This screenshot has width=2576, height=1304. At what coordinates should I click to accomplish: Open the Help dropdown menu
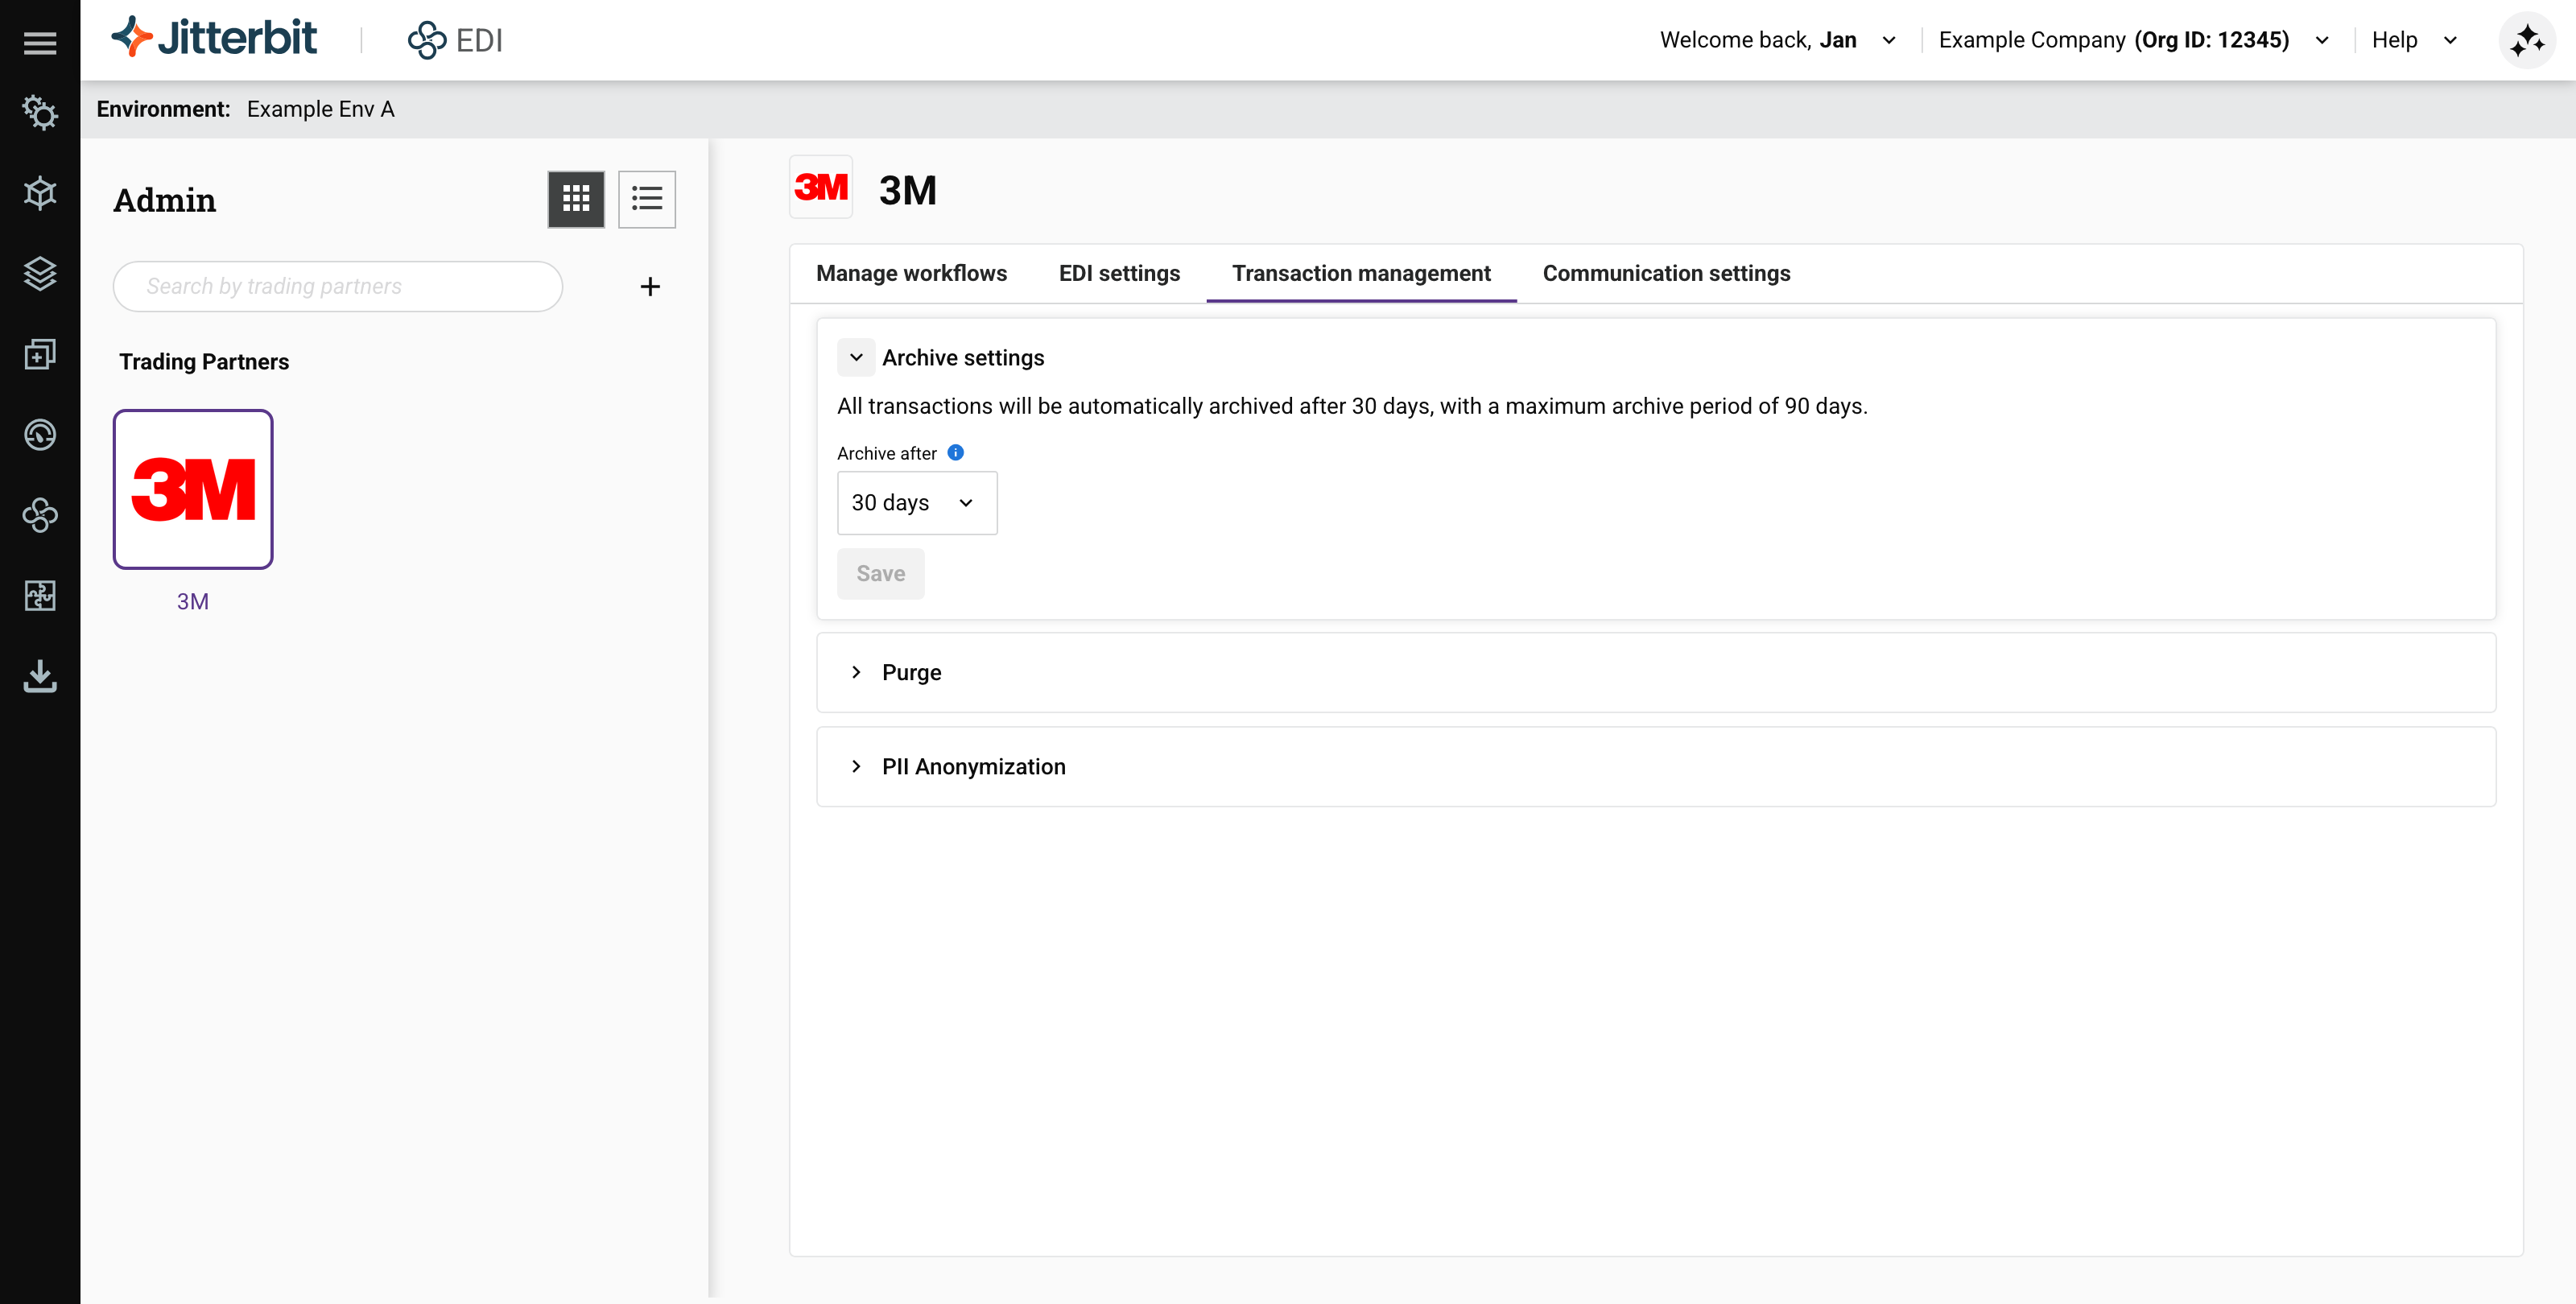point(2413,40)
